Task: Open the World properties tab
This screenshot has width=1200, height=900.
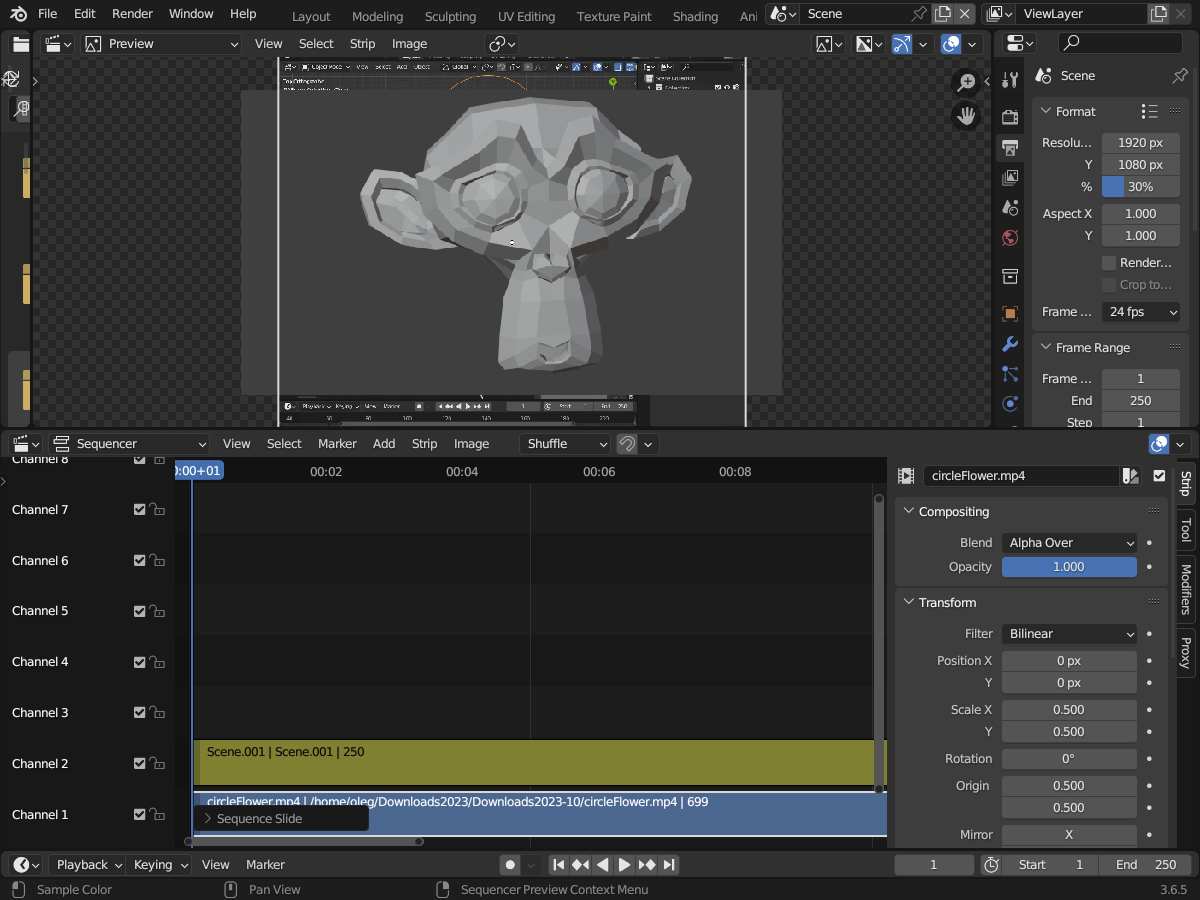Action: click(1010, 238)
